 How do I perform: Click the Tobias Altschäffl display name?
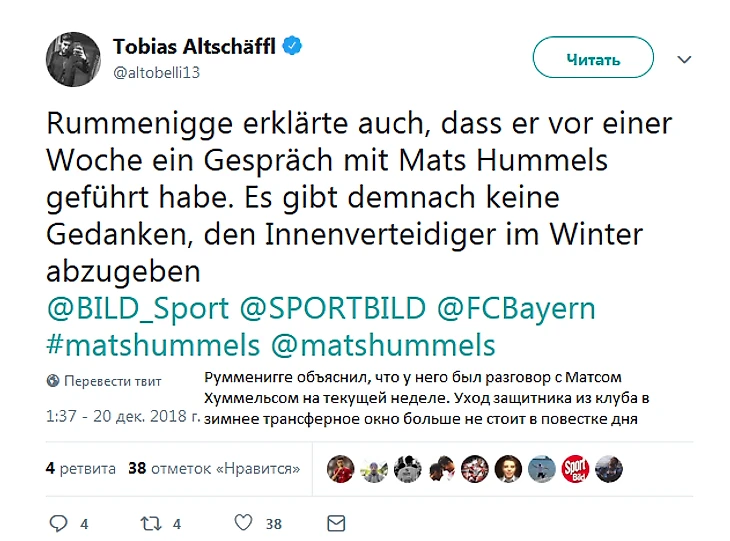tap(195, 46)
